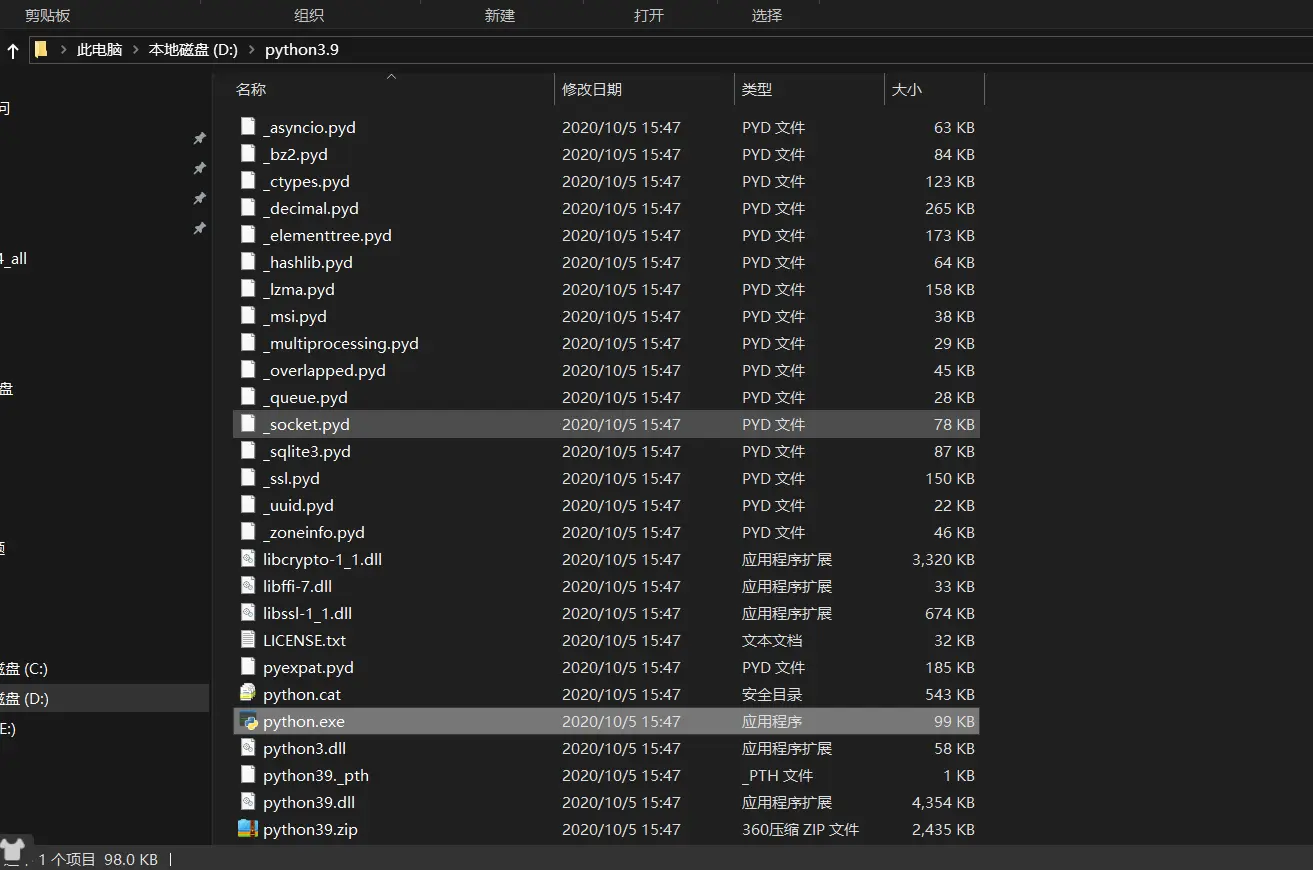Click the _sqlite3.pyd file icon
Viewport: 1313px width, 870px height.
tap(248, 451)
